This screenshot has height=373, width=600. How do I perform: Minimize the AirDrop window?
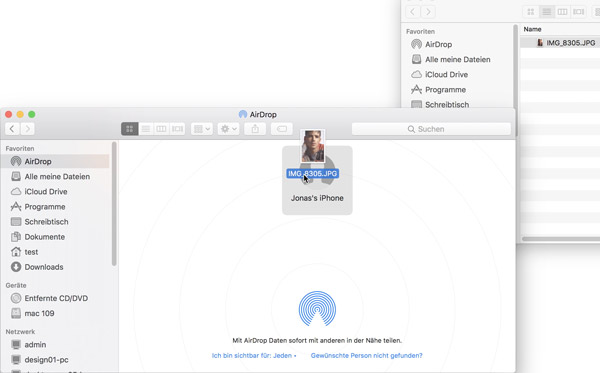click(20, 114)
